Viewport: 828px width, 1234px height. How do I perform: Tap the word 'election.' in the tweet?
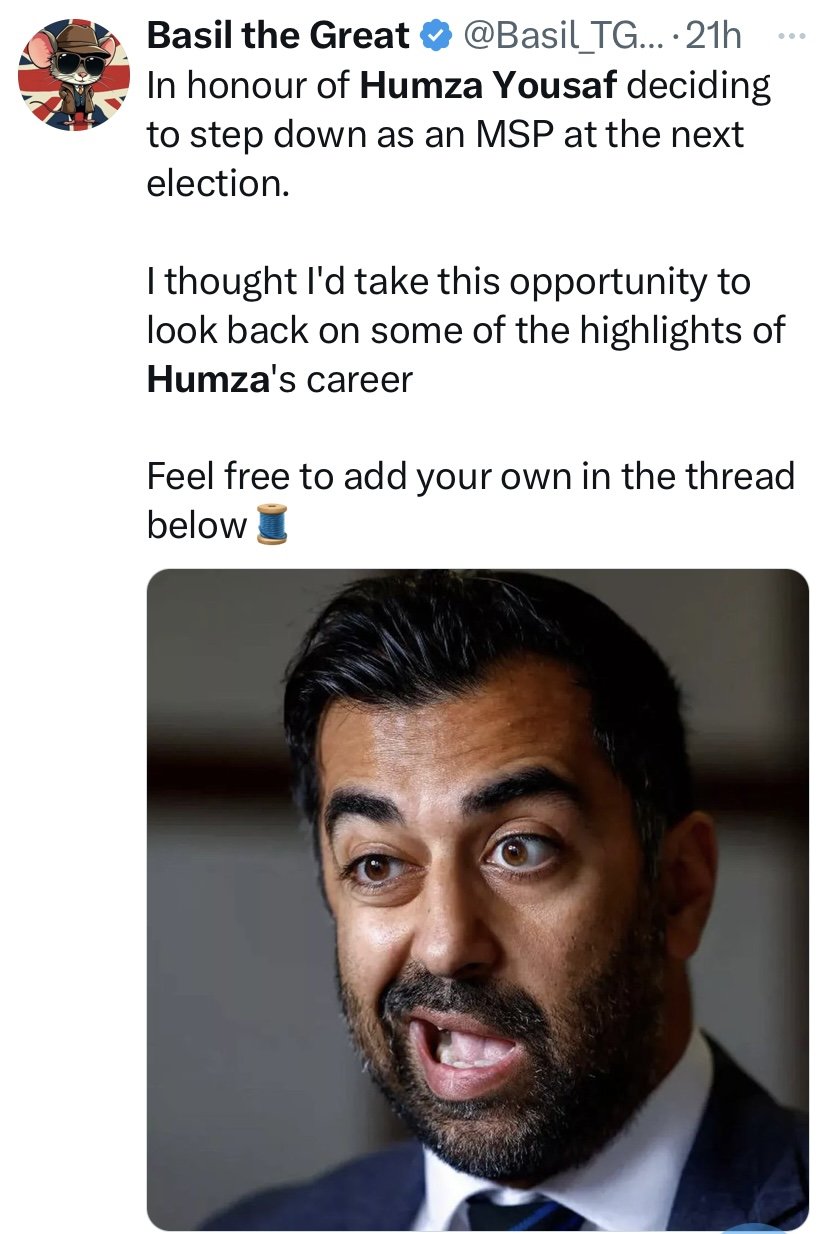coord(218,183)
